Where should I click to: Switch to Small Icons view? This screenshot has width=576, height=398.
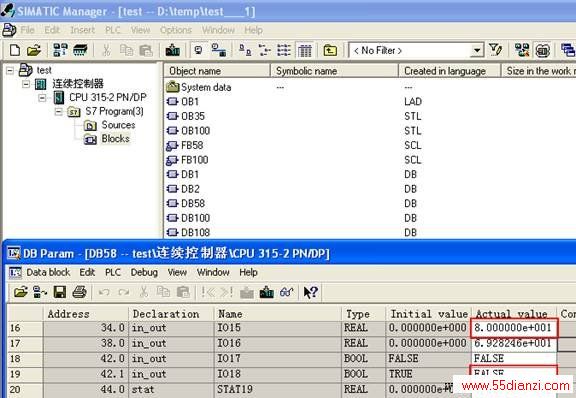(x=264, y=50)
